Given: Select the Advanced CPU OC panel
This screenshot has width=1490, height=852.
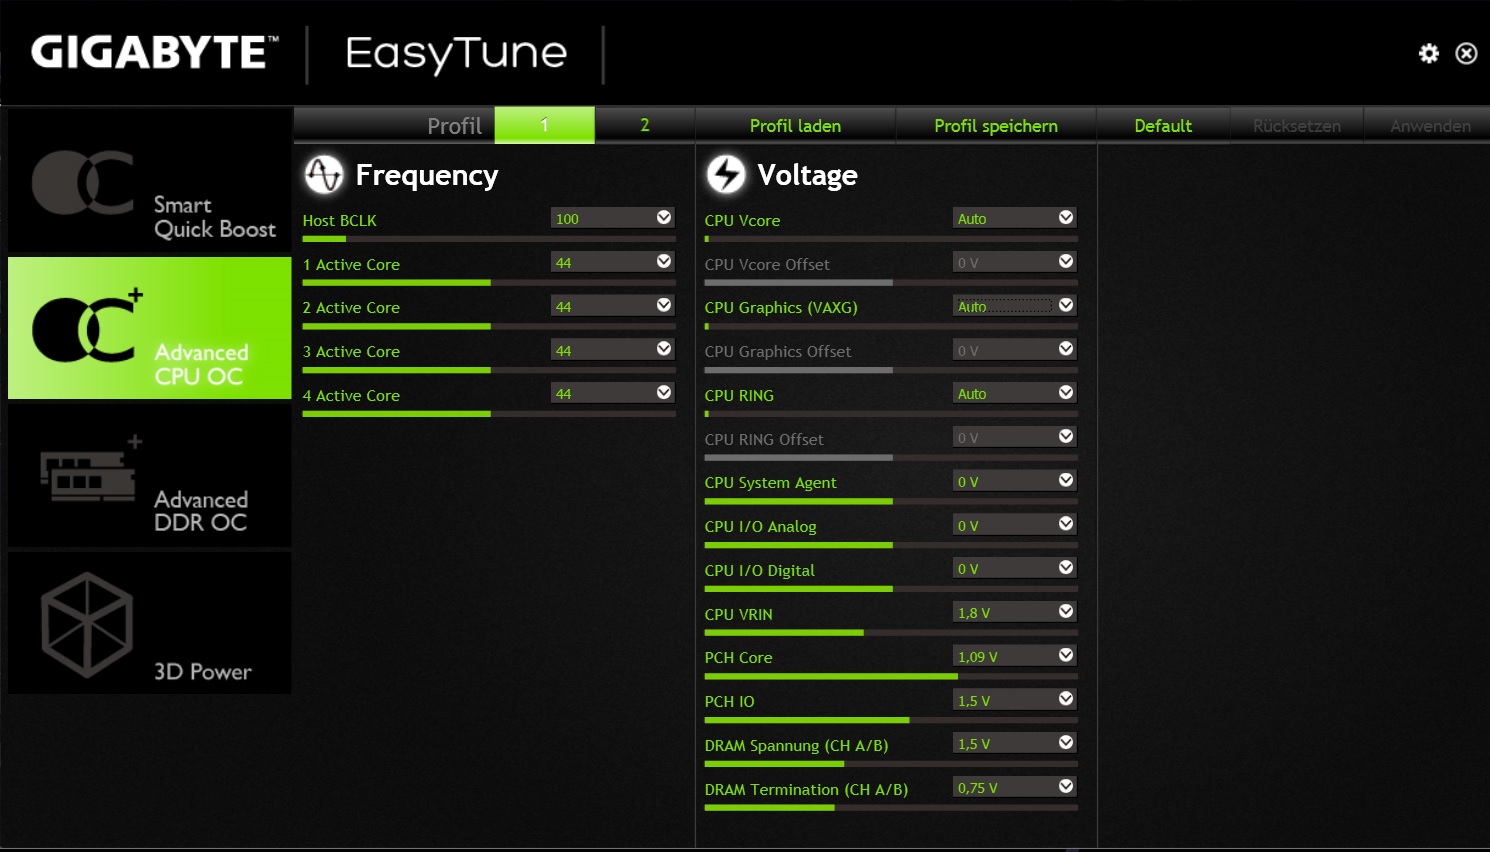Looking at the screenshot, I should point(150,328).
